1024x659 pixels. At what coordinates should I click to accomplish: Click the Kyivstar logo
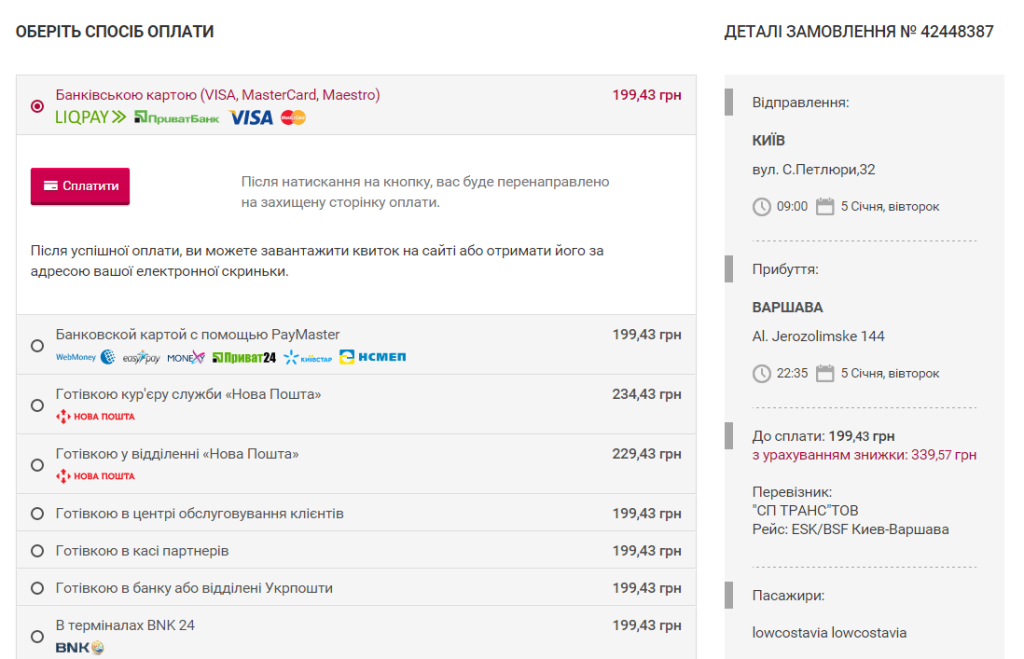pyautogui.click(x=308, y=357)
